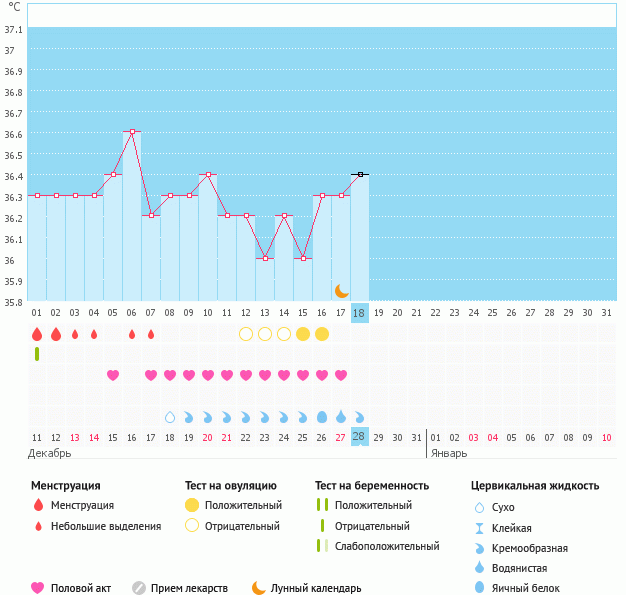
Task: Click the egg white fluid icon on day 16
Action: click(x=322, y=416)
